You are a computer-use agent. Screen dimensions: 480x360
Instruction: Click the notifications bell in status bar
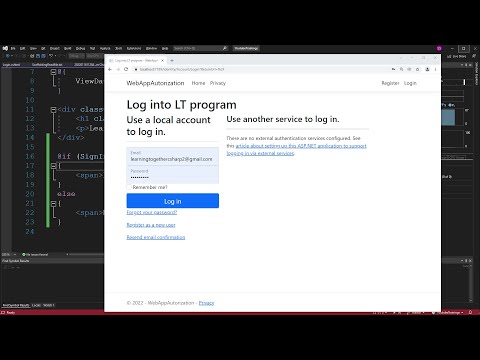470,313
